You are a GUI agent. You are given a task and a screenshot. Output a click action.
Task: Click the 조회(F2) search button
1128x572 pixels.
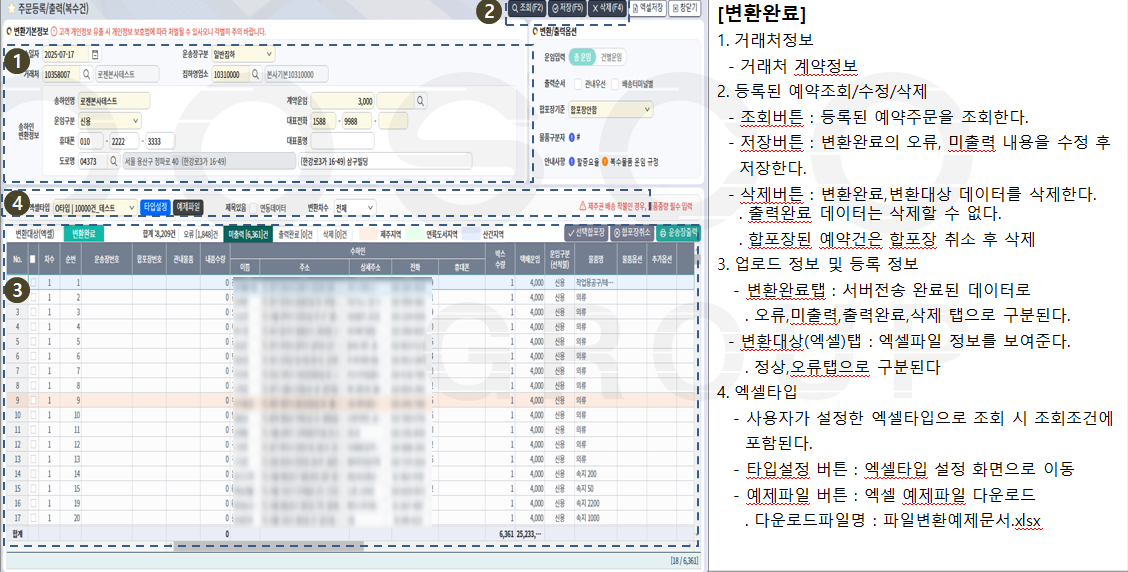pyautogui.click(x=527, y=8)
